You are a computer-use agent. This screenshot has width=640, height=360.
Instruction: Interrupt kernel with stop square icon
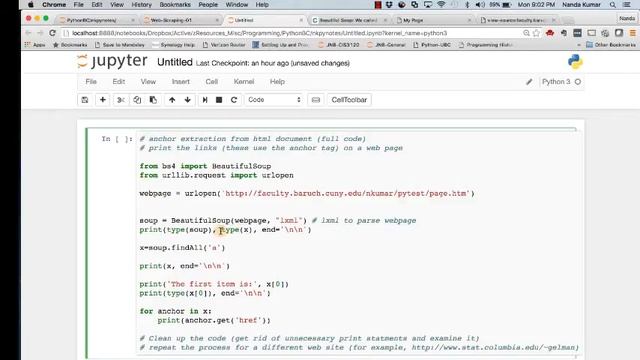point(219,100)
